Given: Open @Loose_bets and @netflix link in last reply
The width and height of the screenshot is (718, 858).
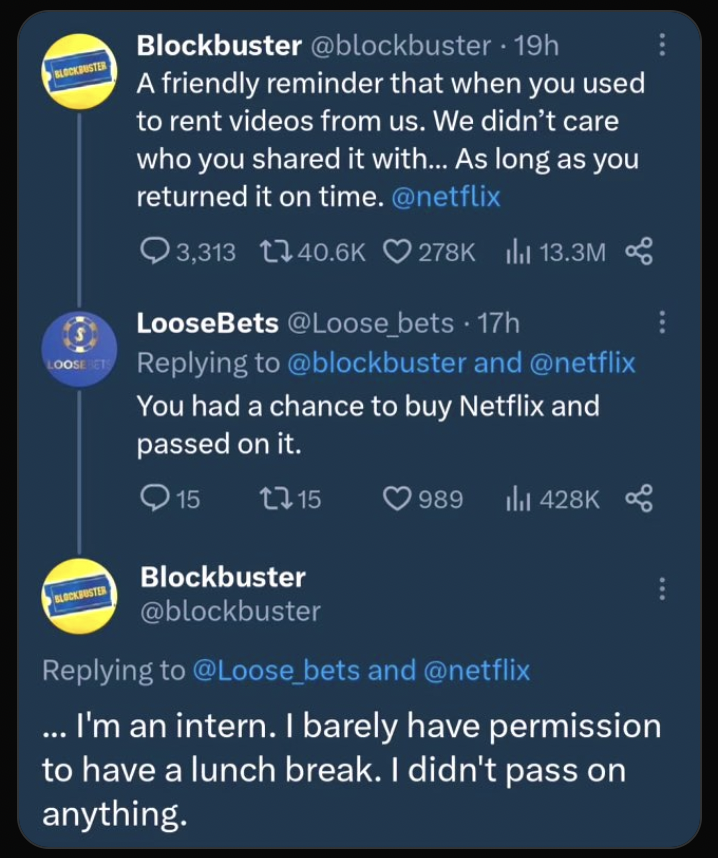Looking at the screenshot, I should (x=360, y=670).
